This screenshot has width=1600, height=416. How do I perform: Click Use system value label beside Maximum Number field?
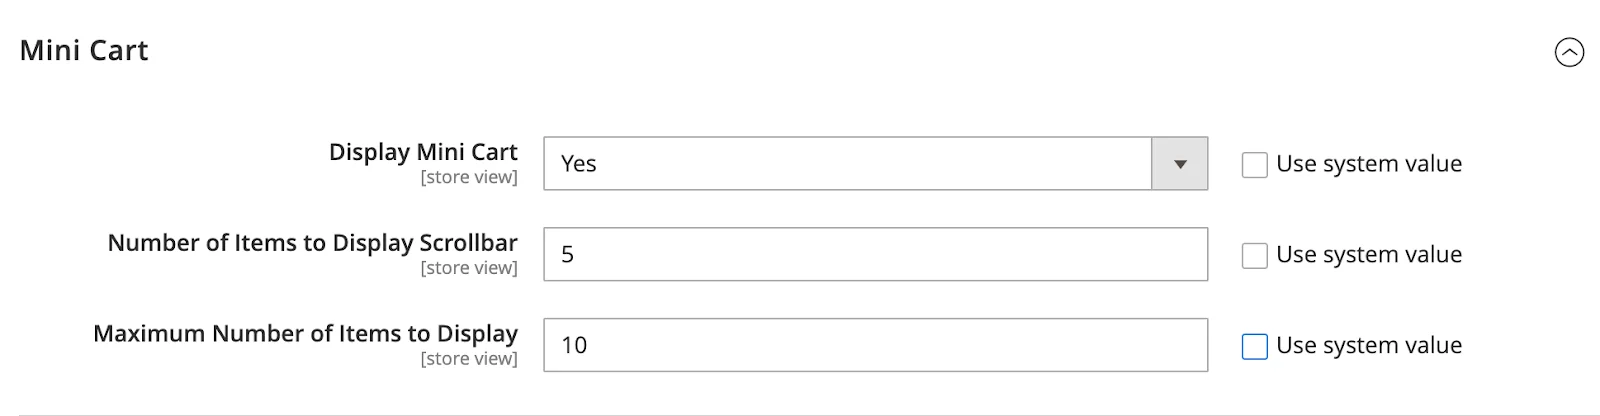[x=1368, y=345]
